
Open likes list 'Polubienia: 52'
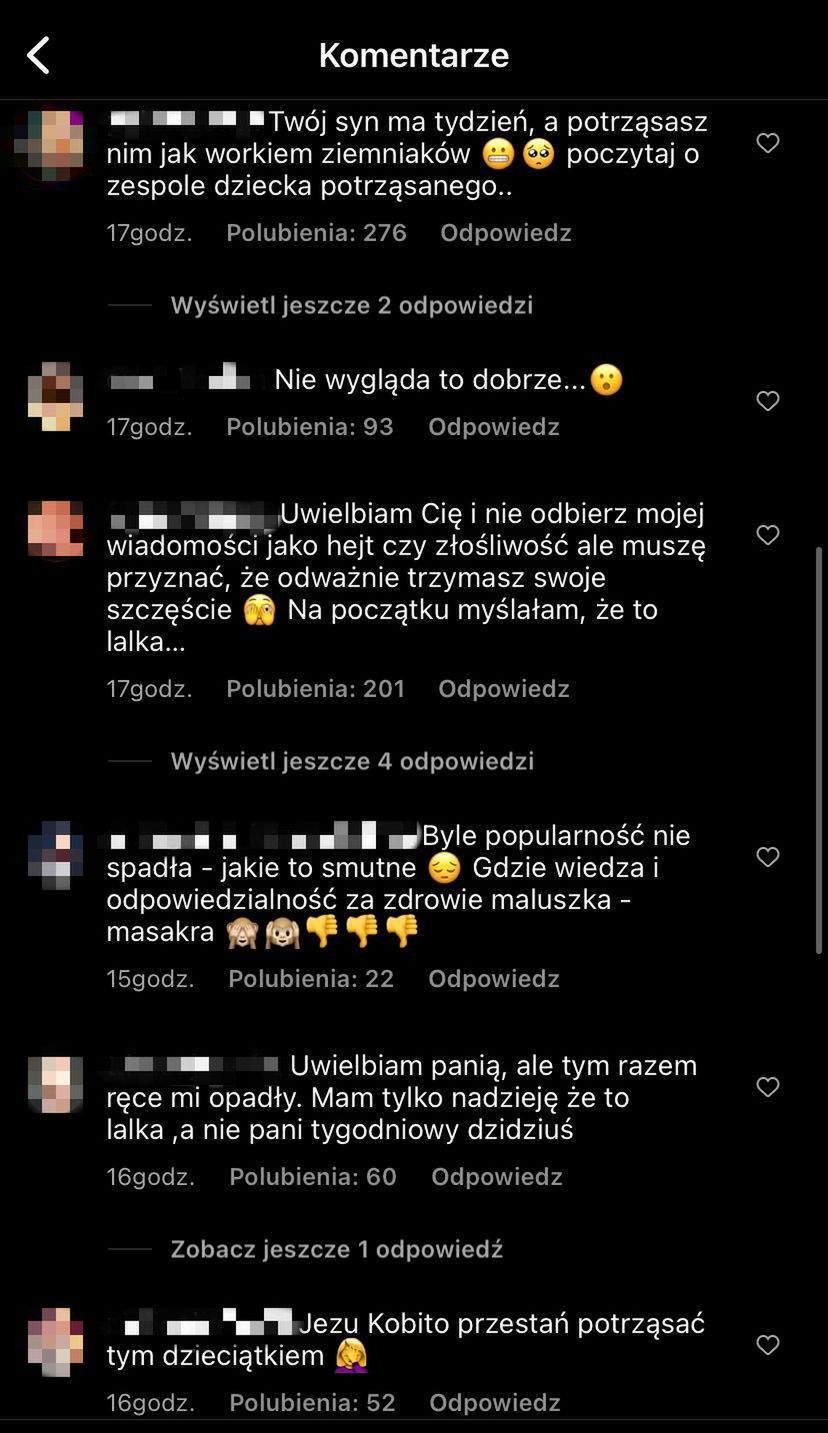[312, 1403]
